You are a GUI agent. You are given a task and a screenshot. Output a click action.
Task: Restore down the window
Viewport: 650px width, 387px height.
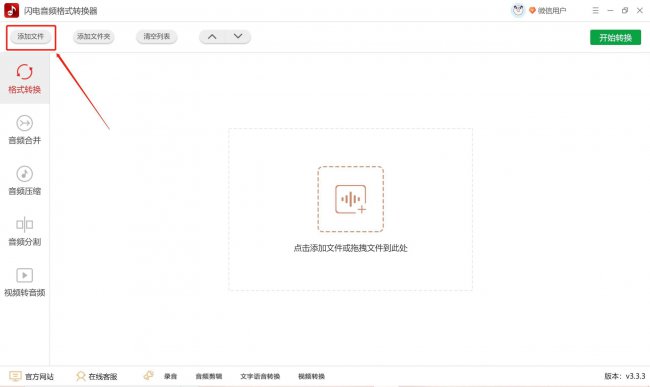[x=625, y=11]
